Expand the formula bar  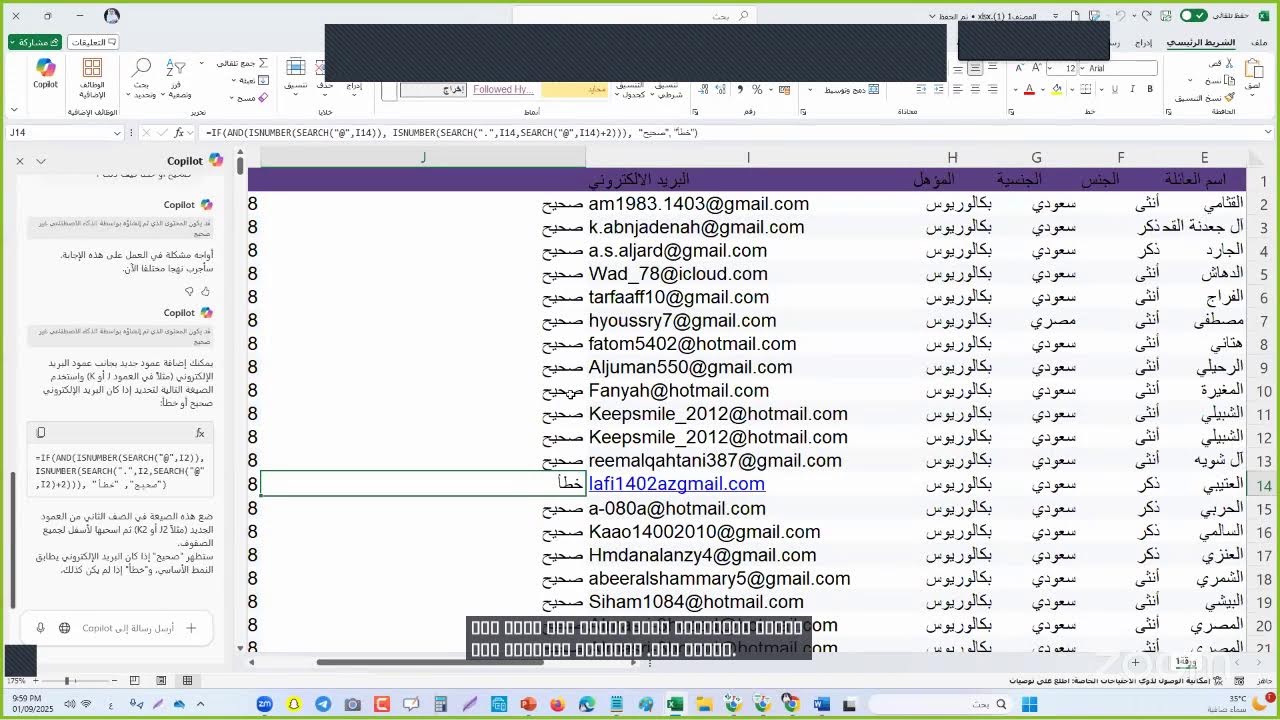point(1268,132)
